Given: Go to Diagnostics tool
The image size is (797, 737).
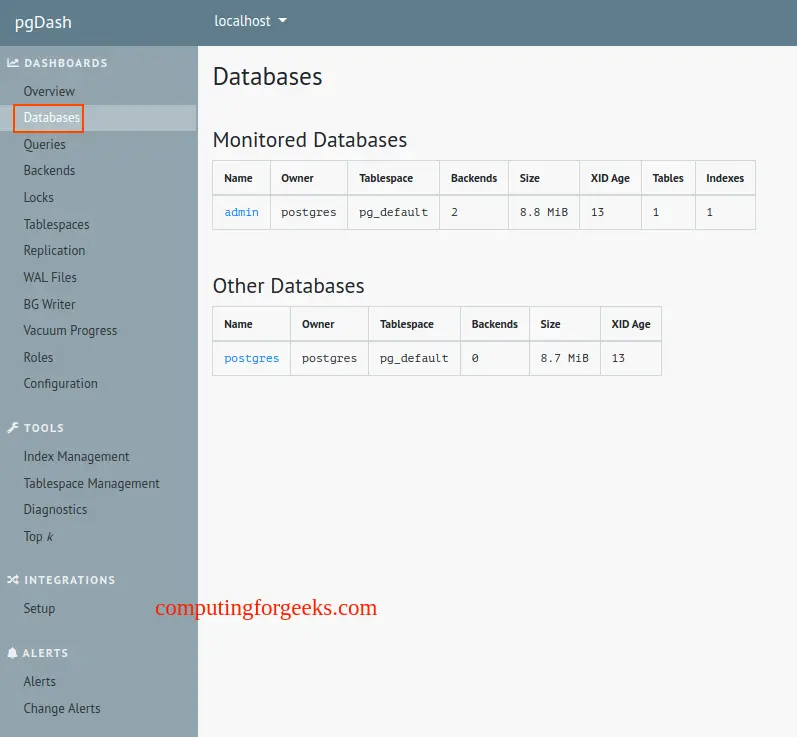Looking at the screenshot, I should click(55, 509).
